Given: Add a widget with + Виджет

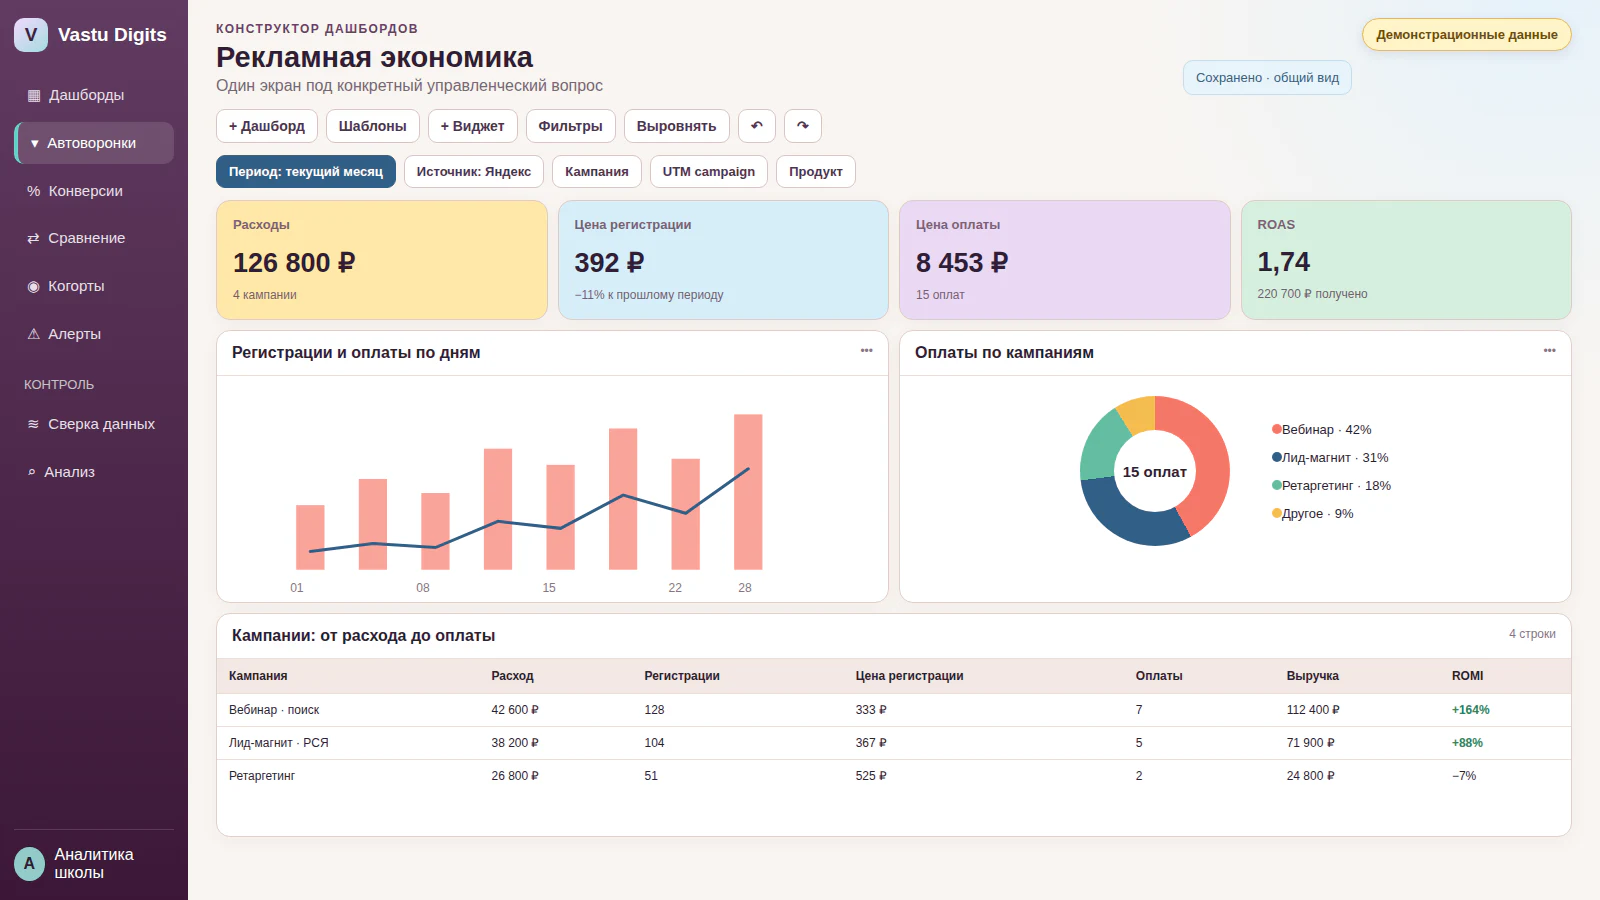Looking at the screenshot, I should (x=472, y=126).
